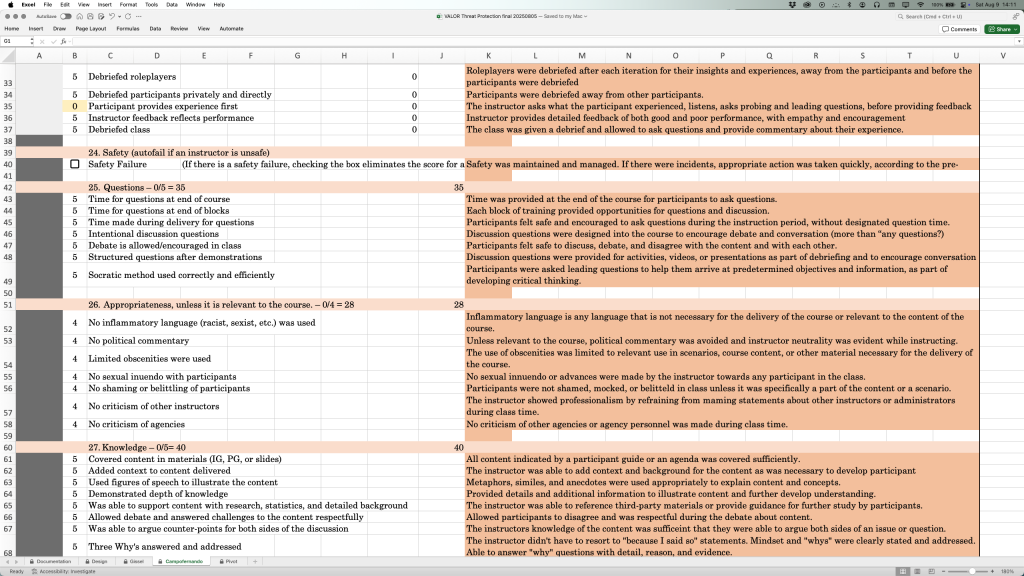
Task: Switch to the Pivot sheet tab
Action: pyautogui.click(x=229, y=562)
